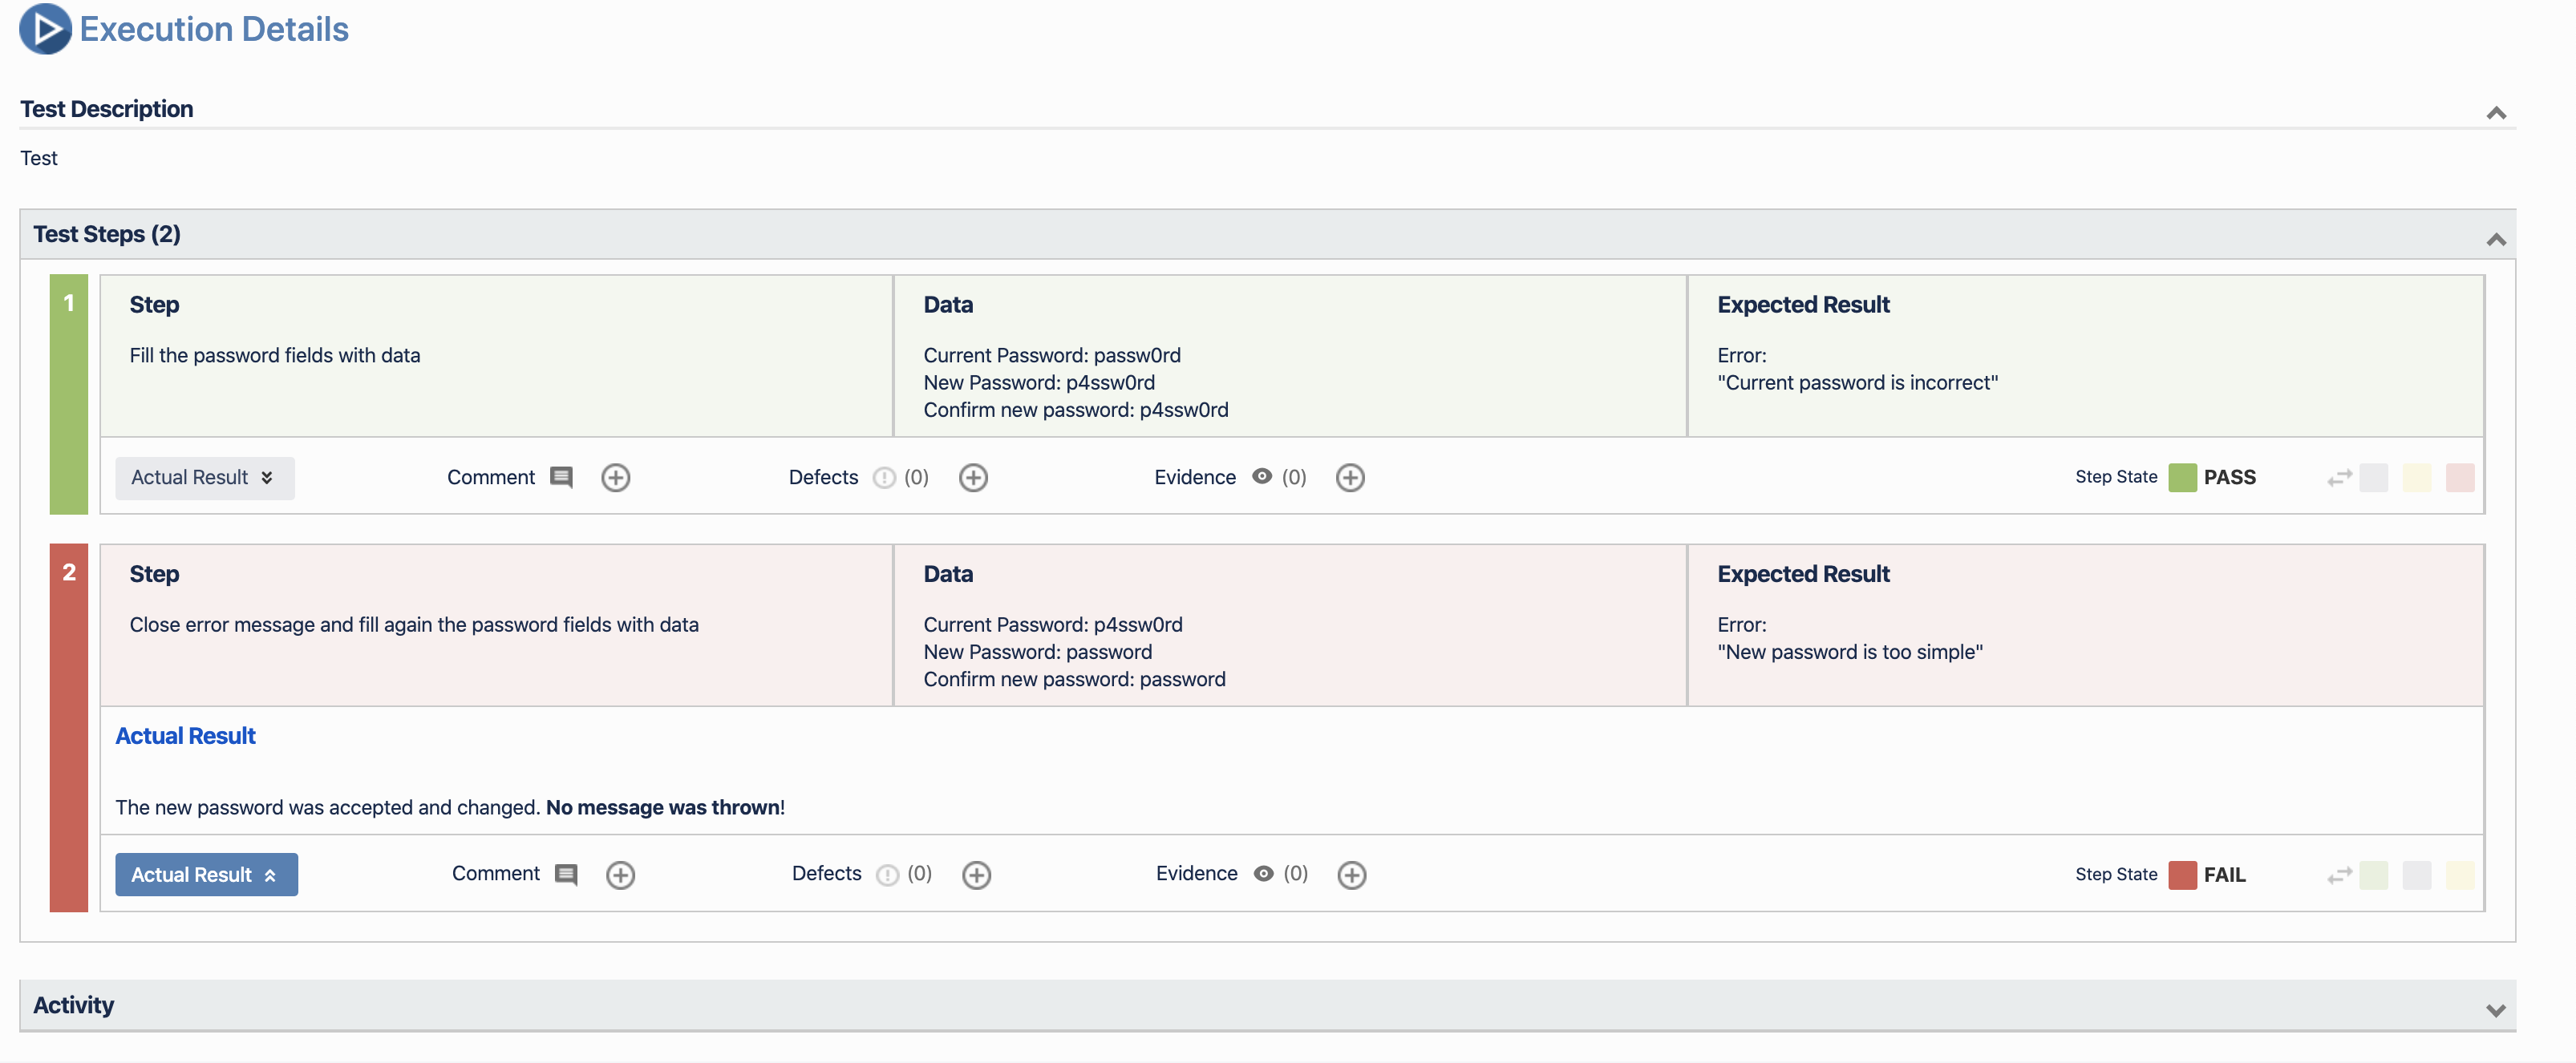This screenshot has height=1063, width=2576.
Task: Click the Execution Details play icon
Action: point(45,29)
